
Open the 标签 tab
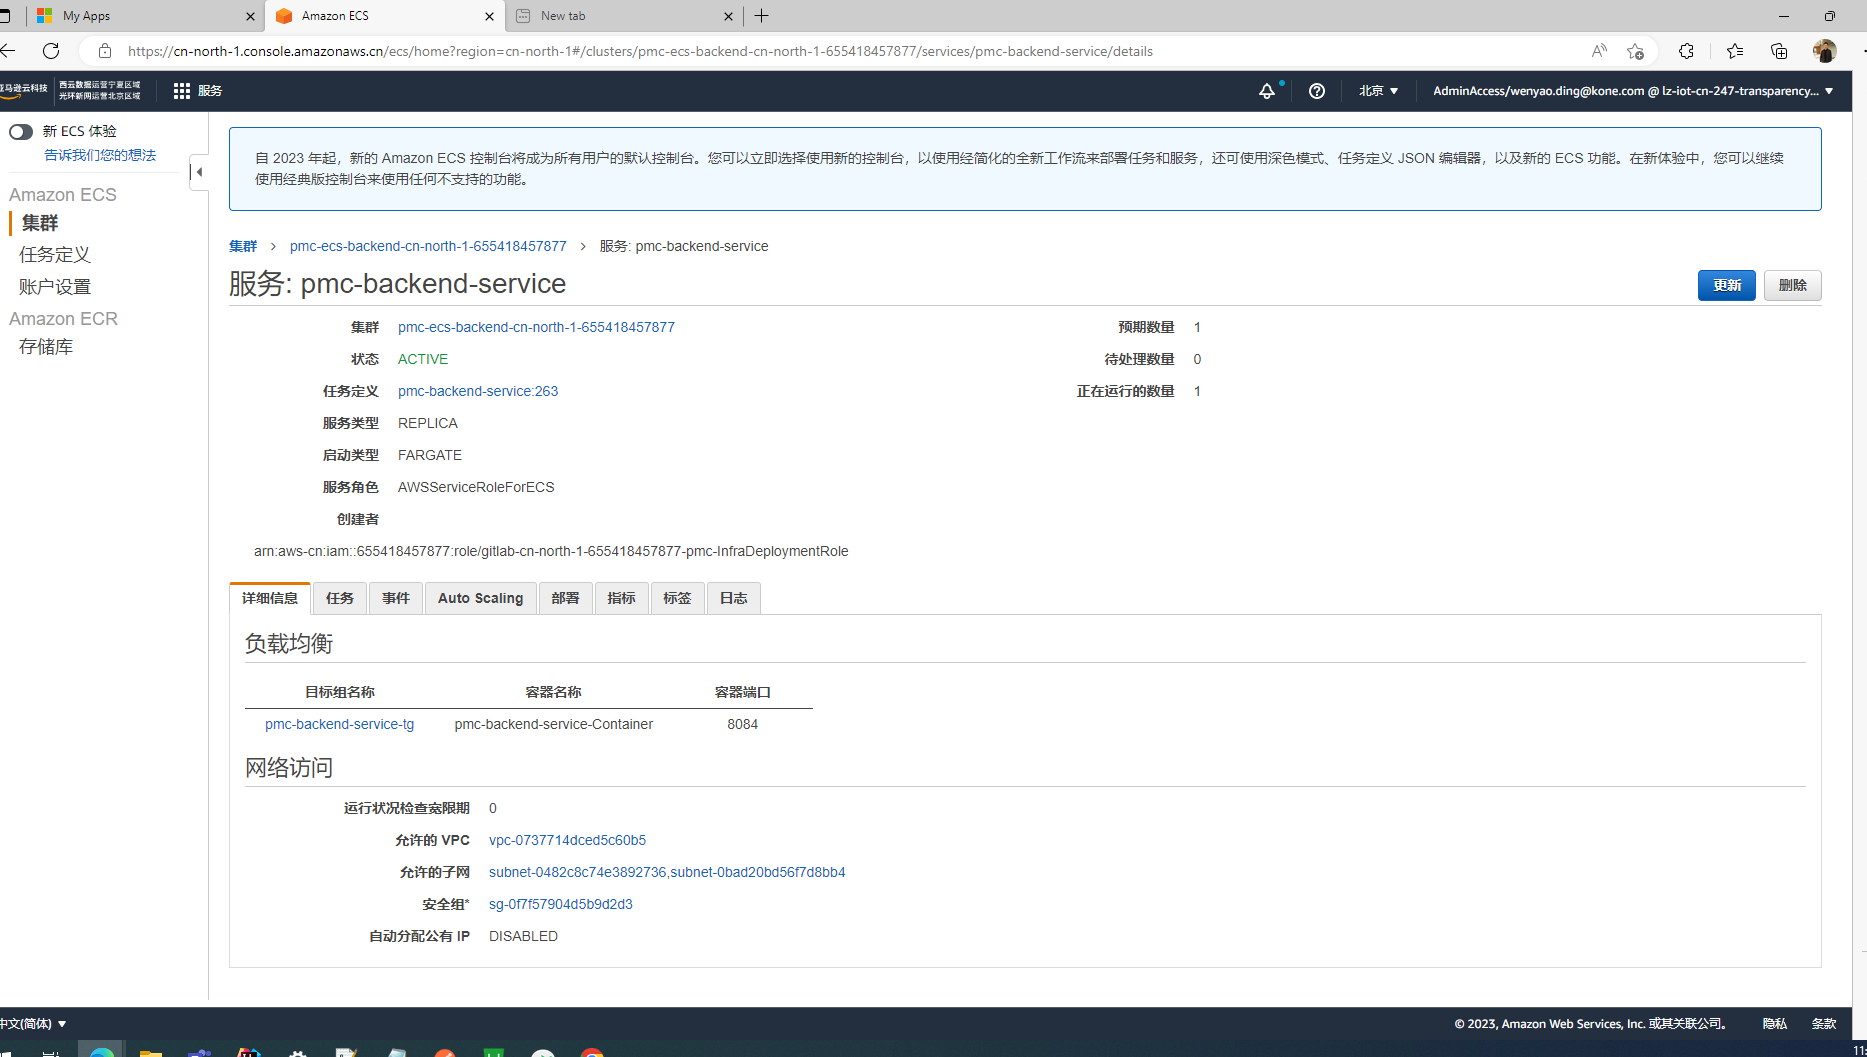coord(678,598)
